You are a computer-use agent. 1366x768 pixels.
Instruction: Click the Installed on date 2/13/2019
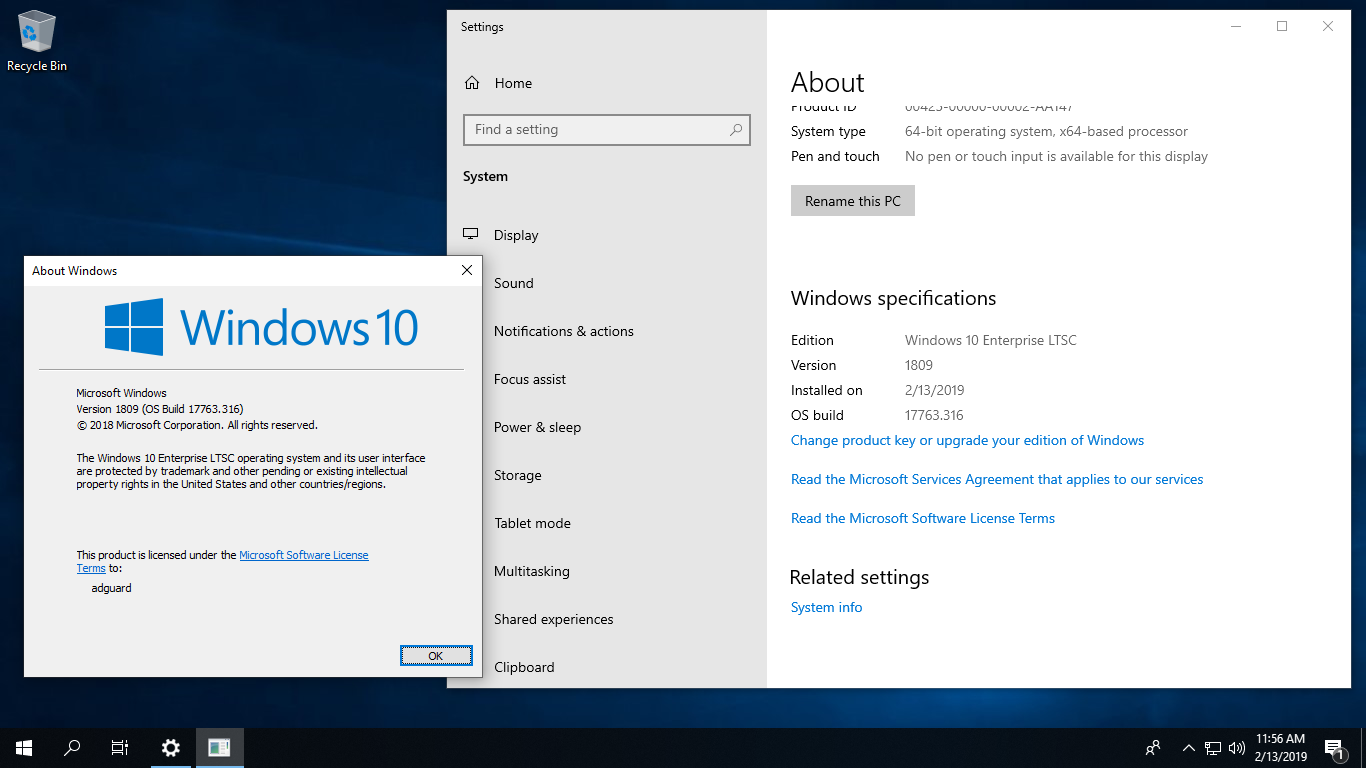(935, 390)
